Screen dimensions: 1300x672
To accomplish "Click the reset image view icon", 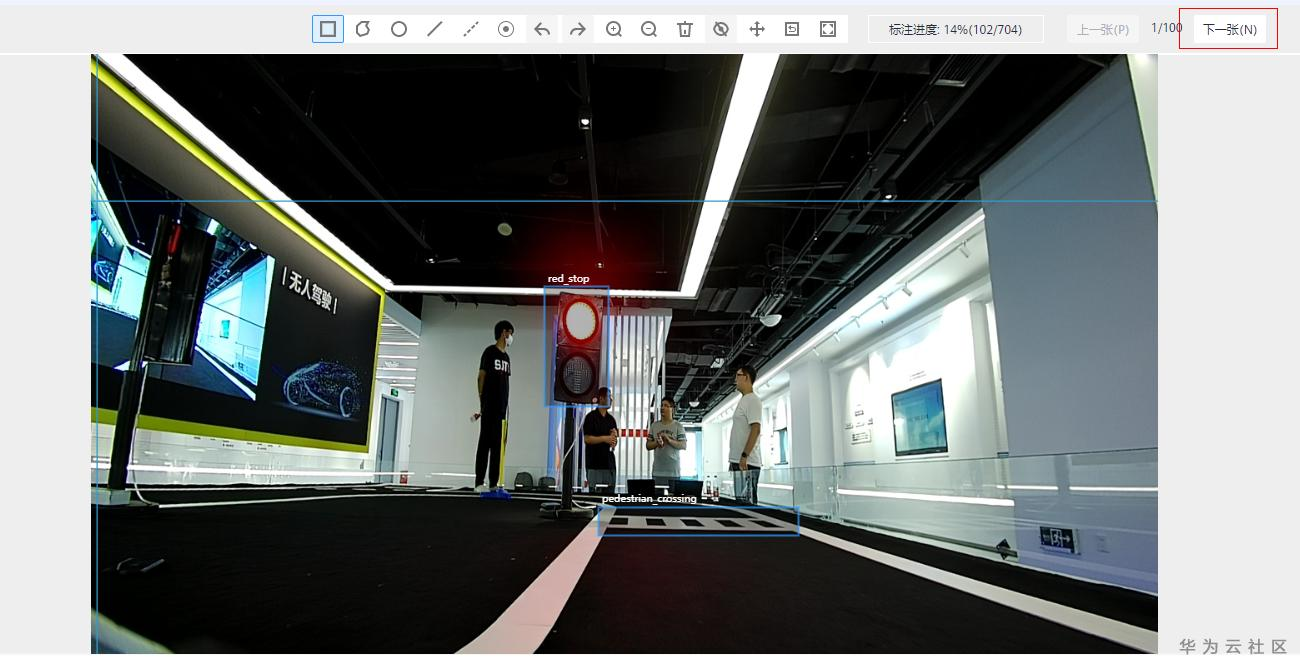I will point(792,29).
